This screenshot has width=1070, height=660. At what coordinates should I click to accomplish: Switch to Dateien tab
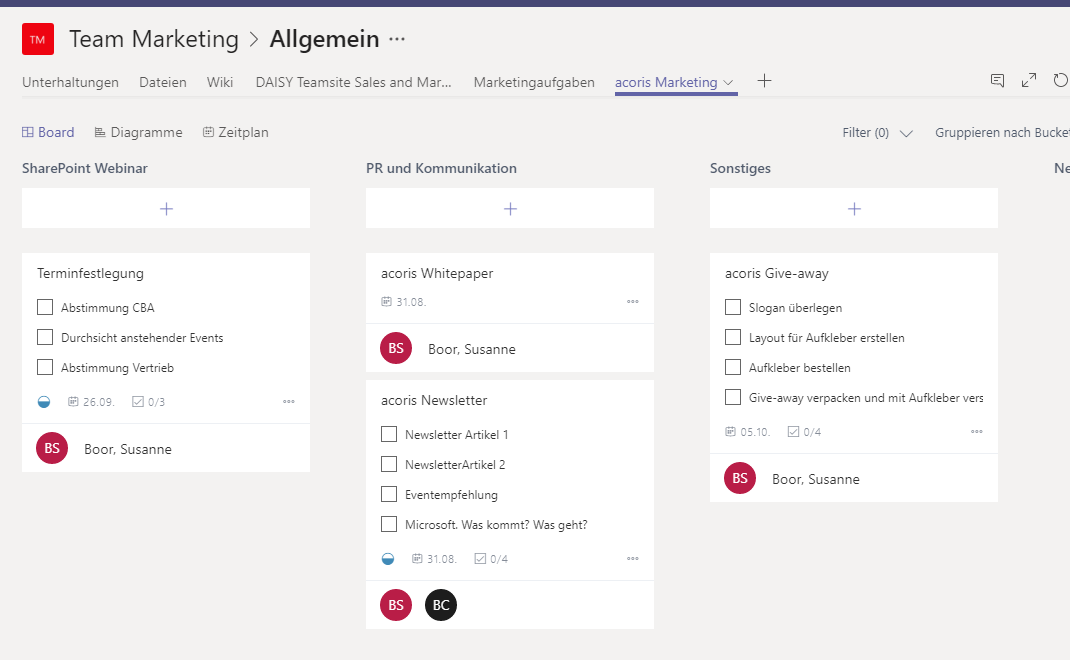162,82
